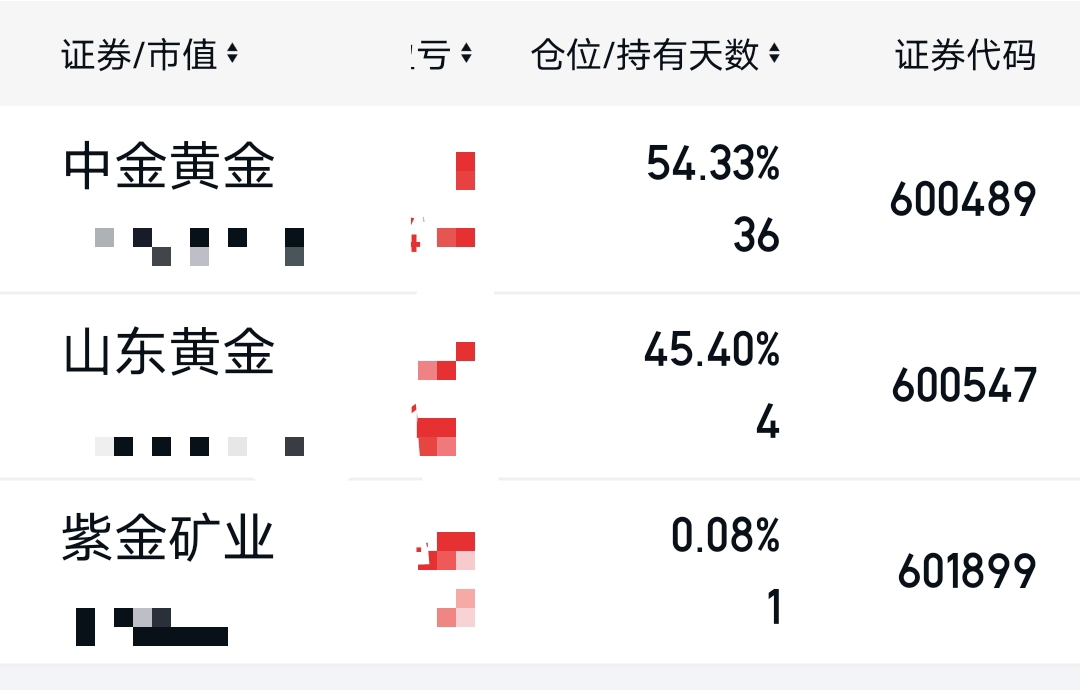1080x690 pixels.
Task: Click the 证券/市值 column header
Action: 140,54
